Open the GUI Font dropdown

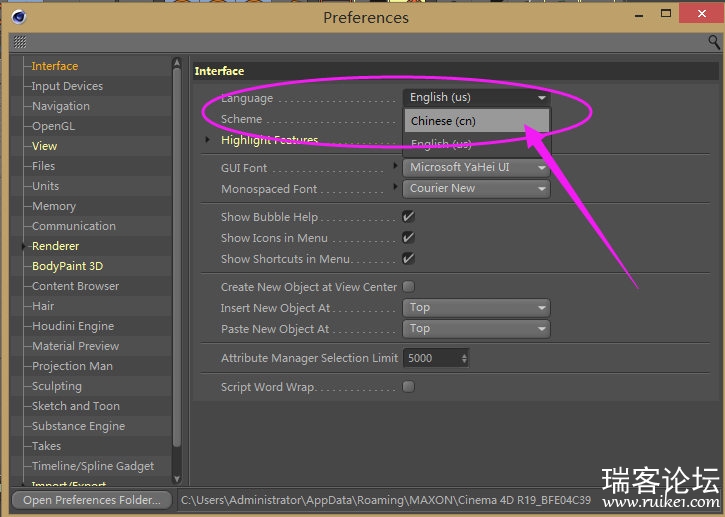(x=476, y=167)
